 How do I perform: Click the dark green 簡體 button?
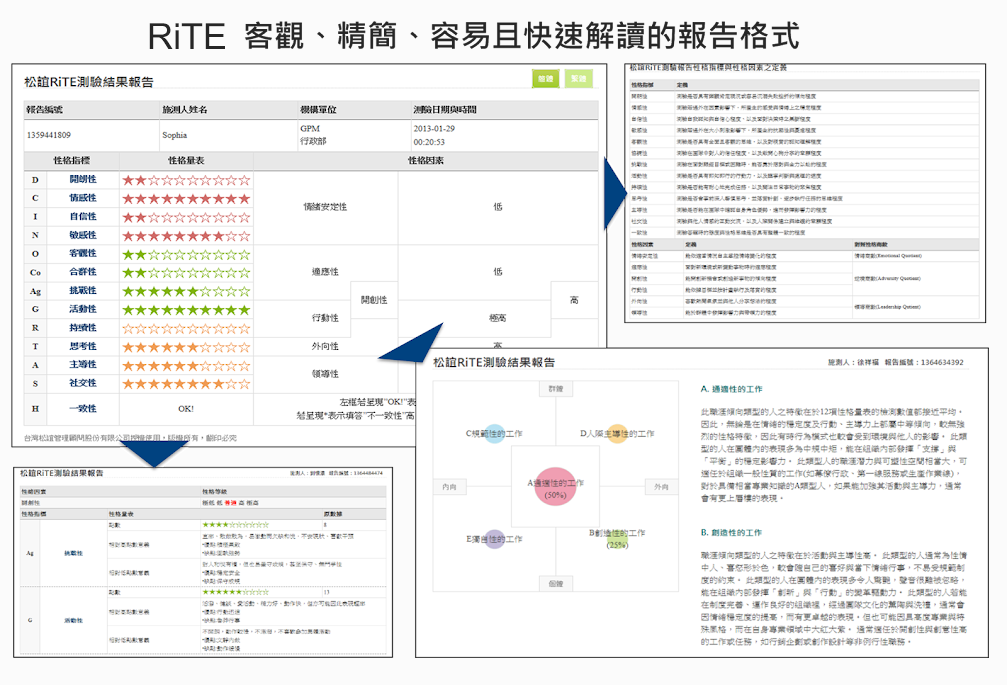tap(545, 79)
